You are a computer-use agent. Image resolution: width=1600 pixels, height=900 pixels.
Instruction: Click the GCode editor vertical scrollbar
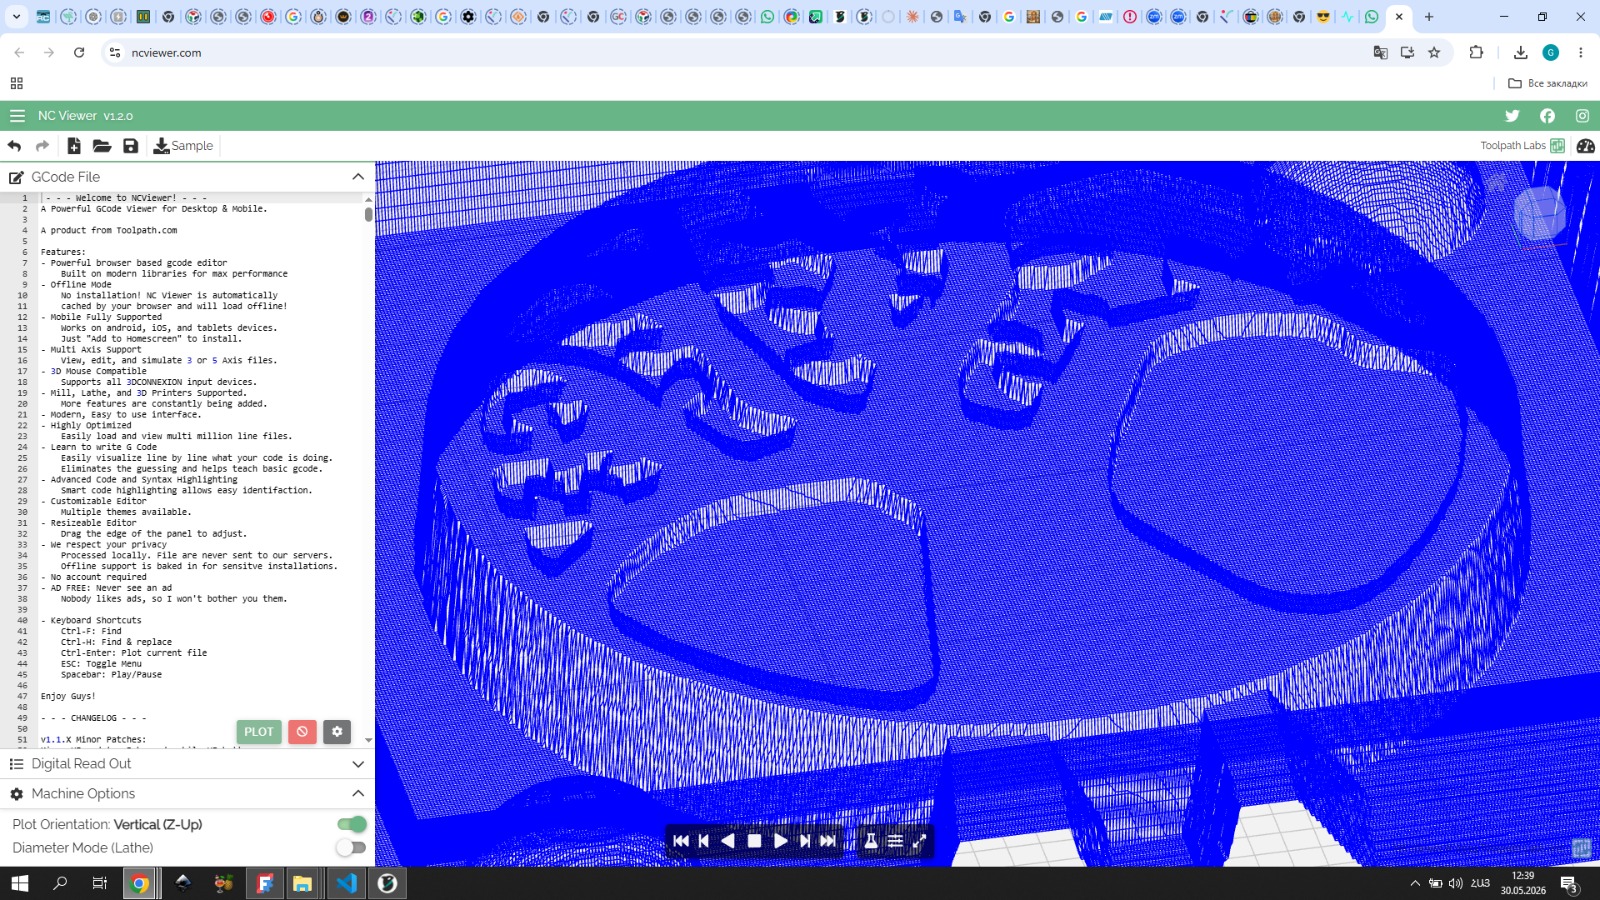tap(369, 213)
